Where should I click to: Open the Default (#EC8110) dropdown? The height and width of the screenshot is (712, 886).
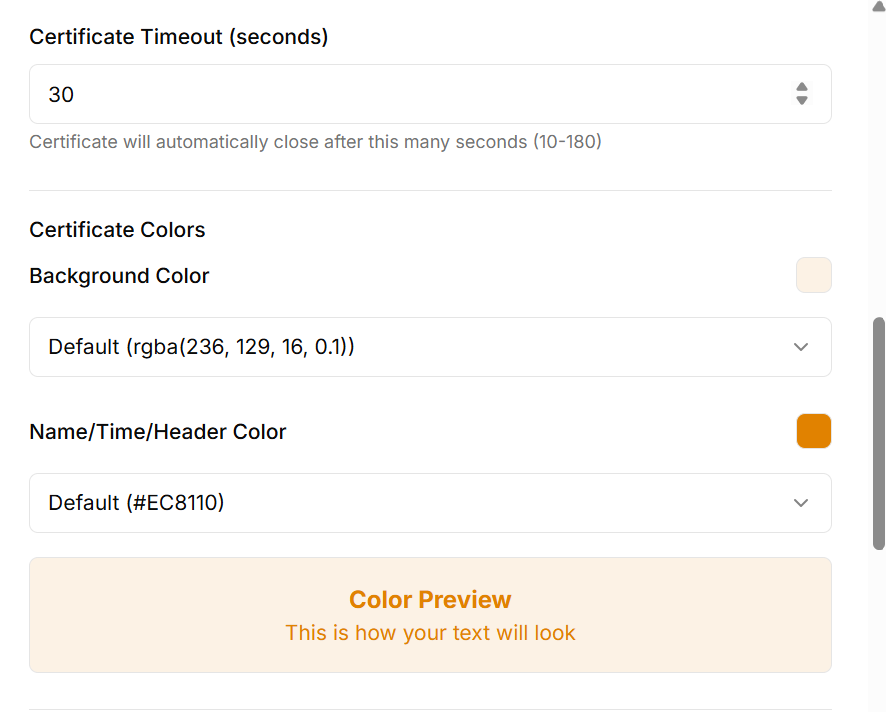400,503
